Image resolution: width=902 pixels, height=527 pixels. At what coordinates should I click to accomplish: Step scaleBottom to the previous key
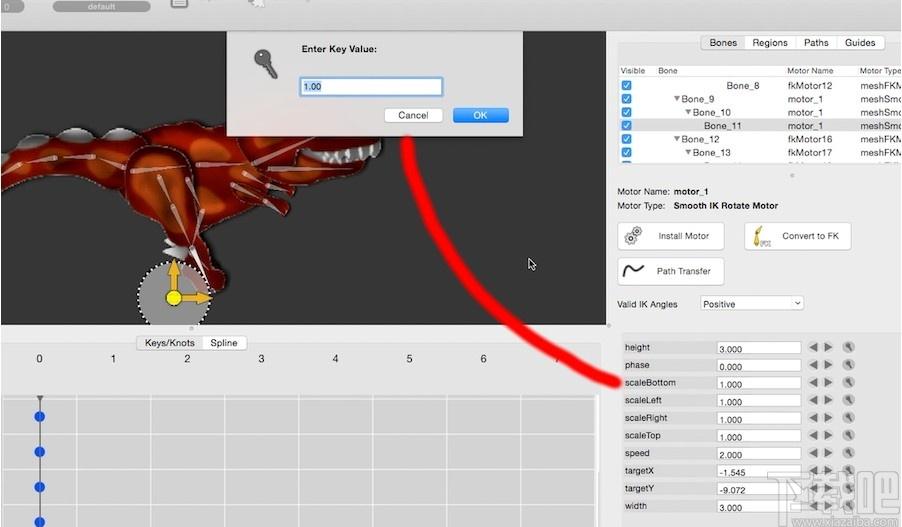(813, 383)
